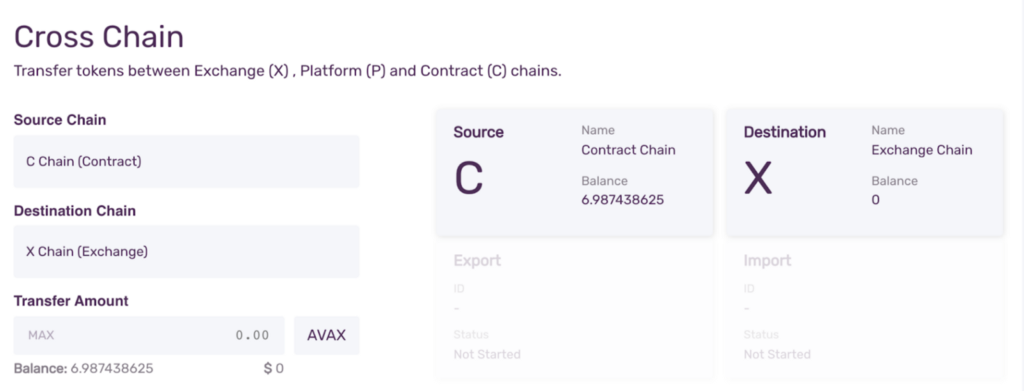This screenshot has height=391, width=1024.
Task: Click the MAX button in amount field
Action: [41, 336]
